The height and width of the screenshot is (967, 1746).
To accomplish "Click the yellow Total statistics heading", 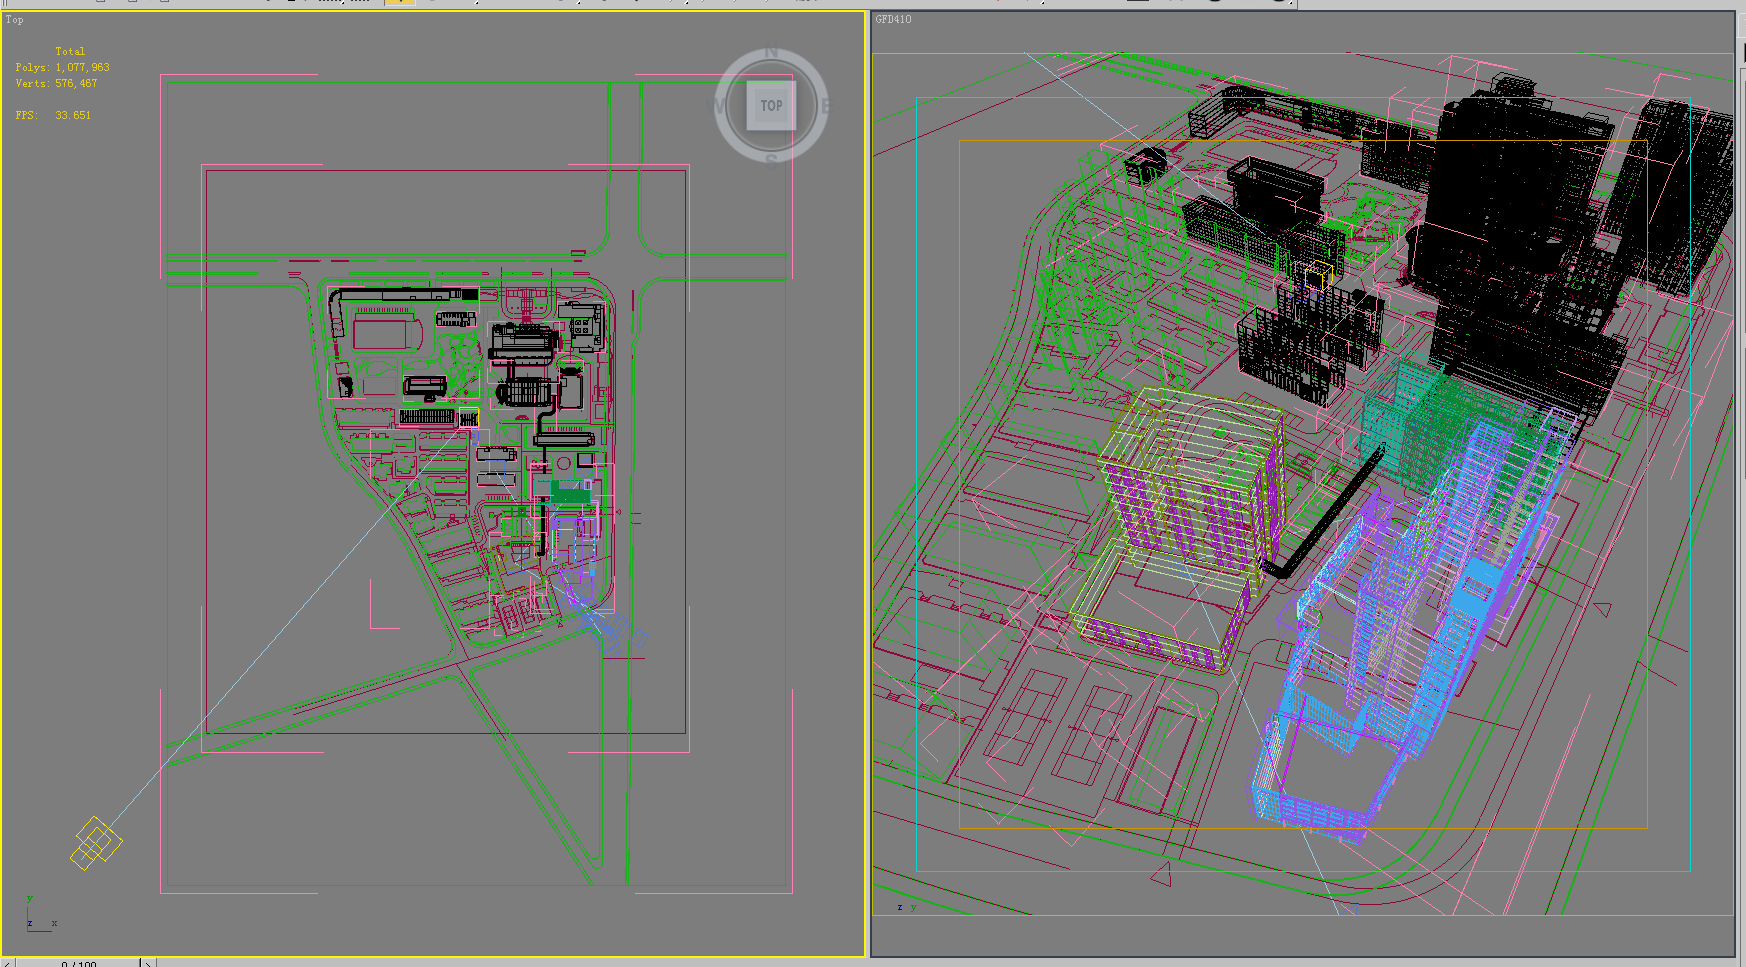I will (70, 51).
